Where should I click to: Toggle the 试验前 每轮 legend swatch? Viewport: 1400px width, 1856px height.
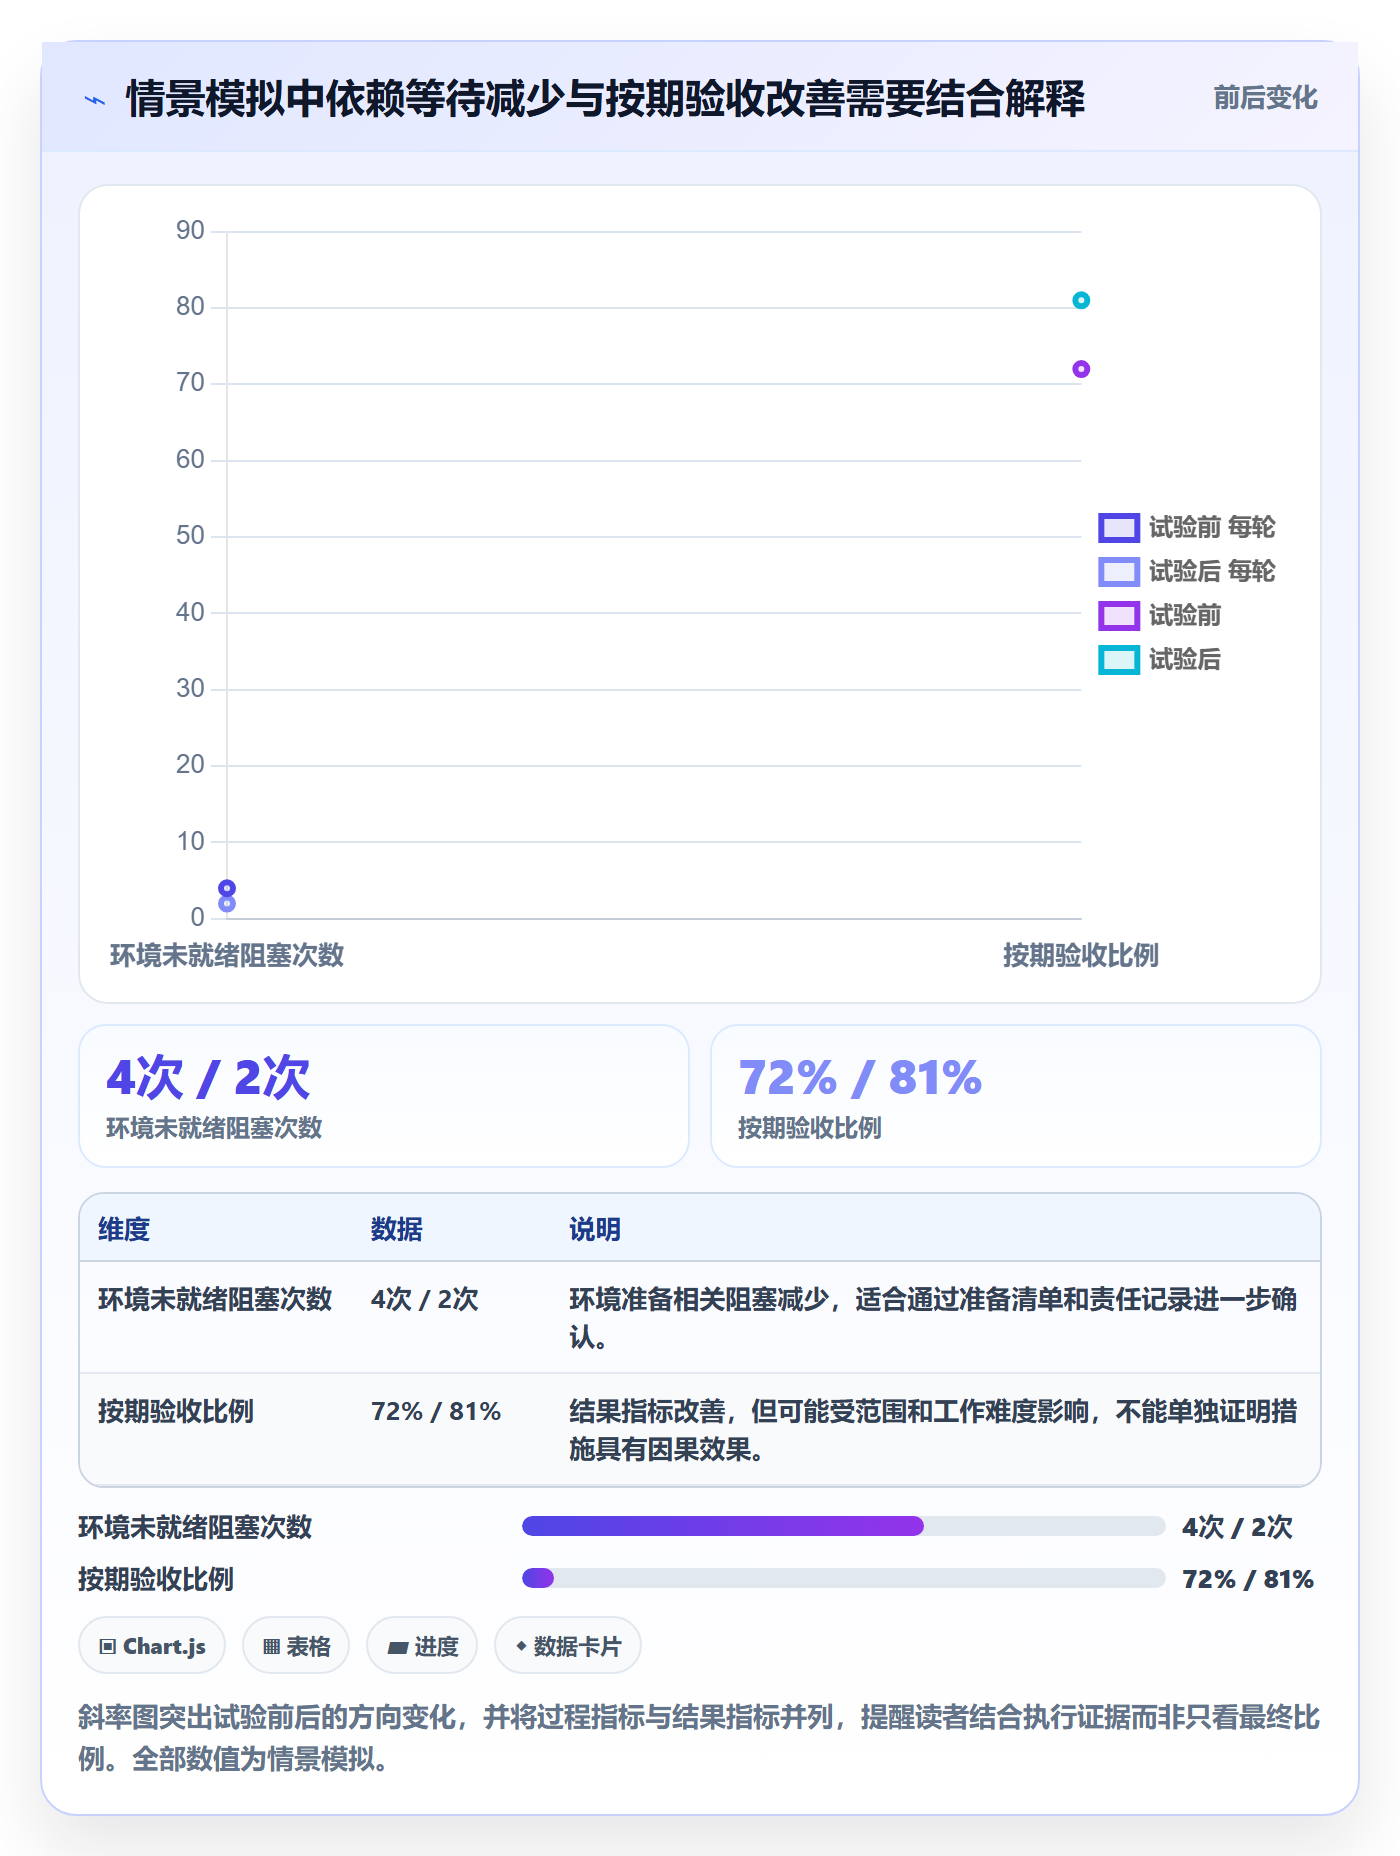pos(1119,527)
